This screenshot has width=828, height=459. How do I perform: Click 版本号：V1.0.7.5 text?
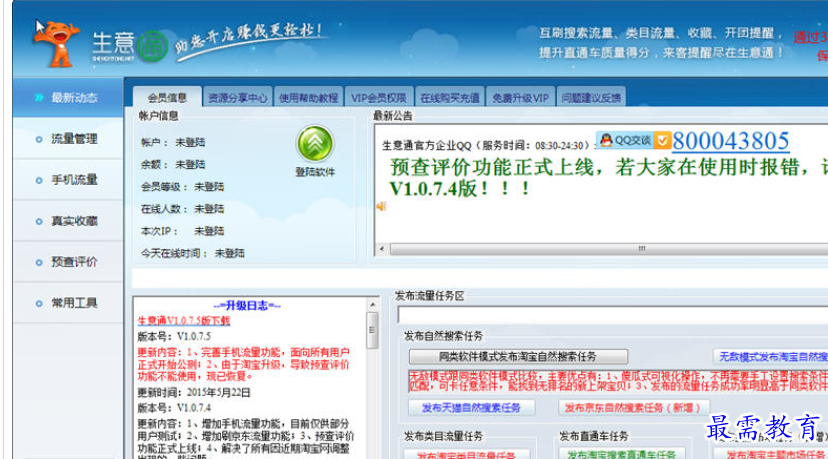(174, 336)
